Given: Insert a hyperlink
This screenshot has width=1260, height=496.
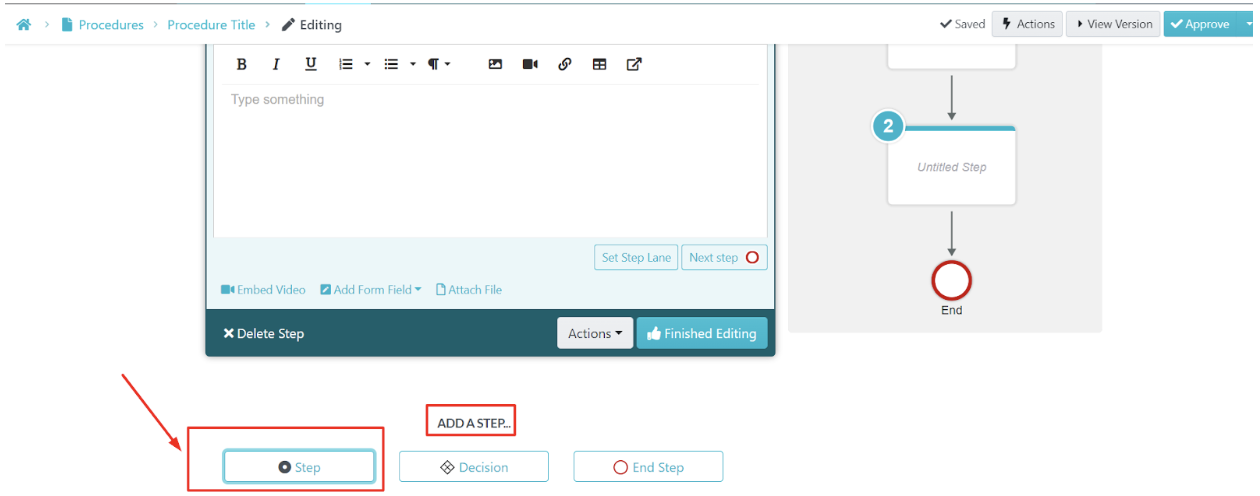Looking at the screenshot, I should tap(565, 64).
